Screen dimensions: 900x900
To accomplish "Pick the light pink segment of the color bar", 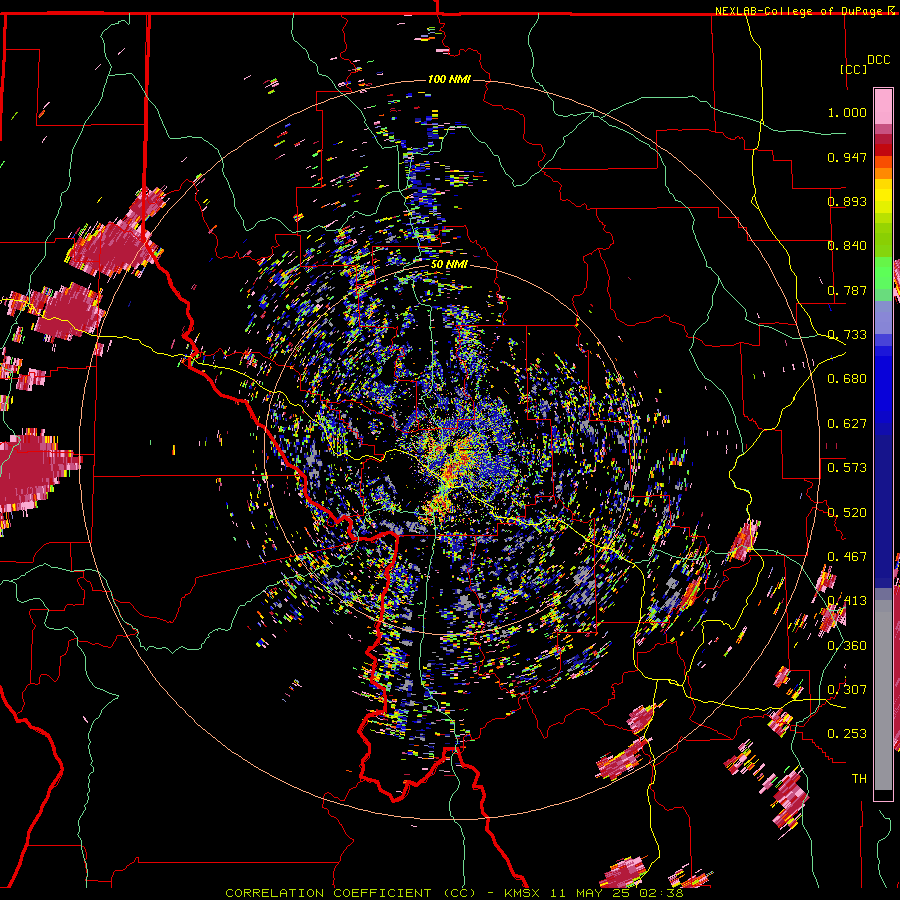I will 883,106.
